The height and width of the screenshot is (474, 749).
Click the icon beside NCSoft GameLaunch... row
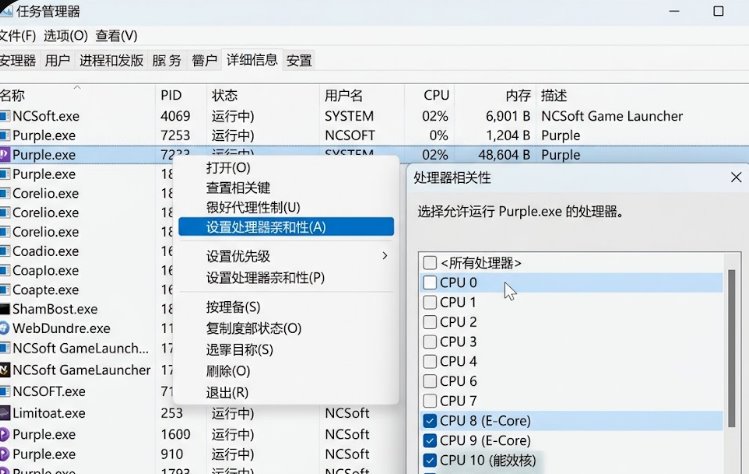(5, 348)
